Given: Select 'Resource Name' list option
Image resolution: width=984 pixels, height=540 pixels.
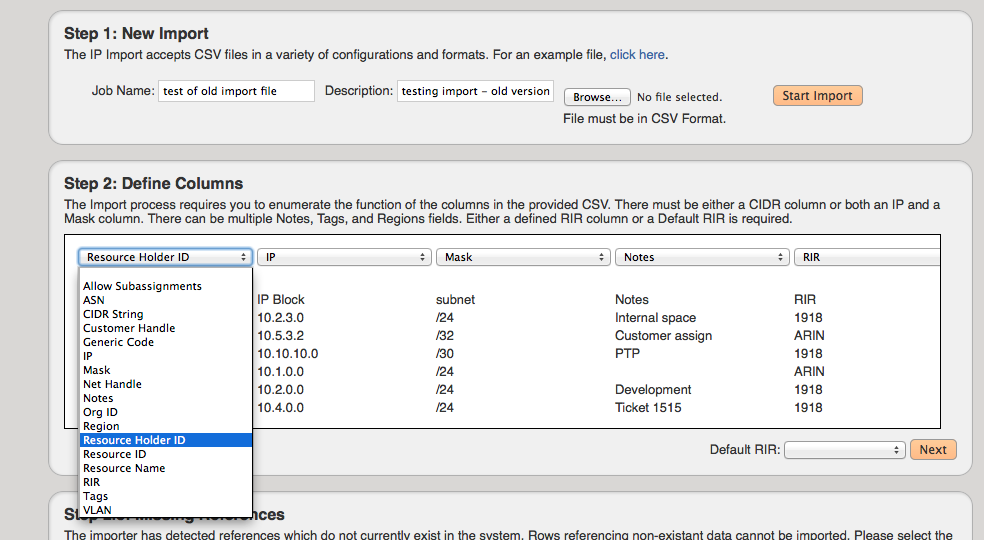Looking at the screenshot, I should tap(124, 468).
